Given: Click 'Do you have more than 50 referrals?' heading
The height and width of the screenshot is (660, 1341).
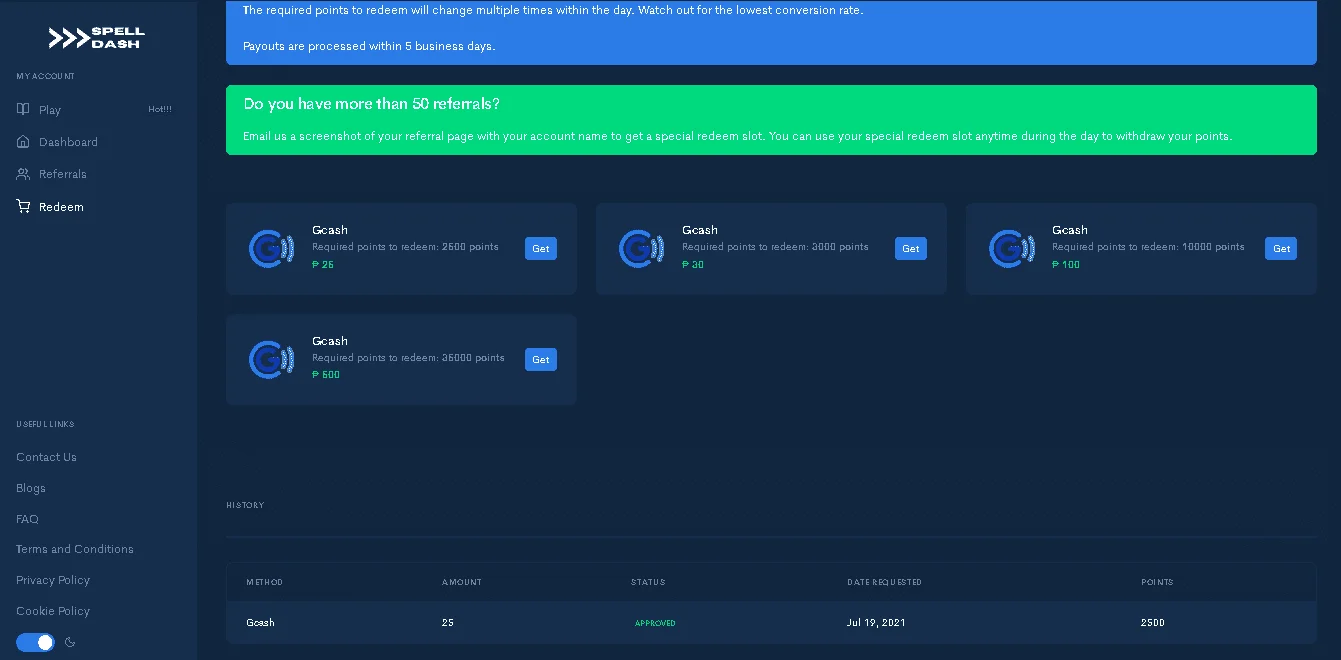Looking at the screenshot, I should click(371, 104).
